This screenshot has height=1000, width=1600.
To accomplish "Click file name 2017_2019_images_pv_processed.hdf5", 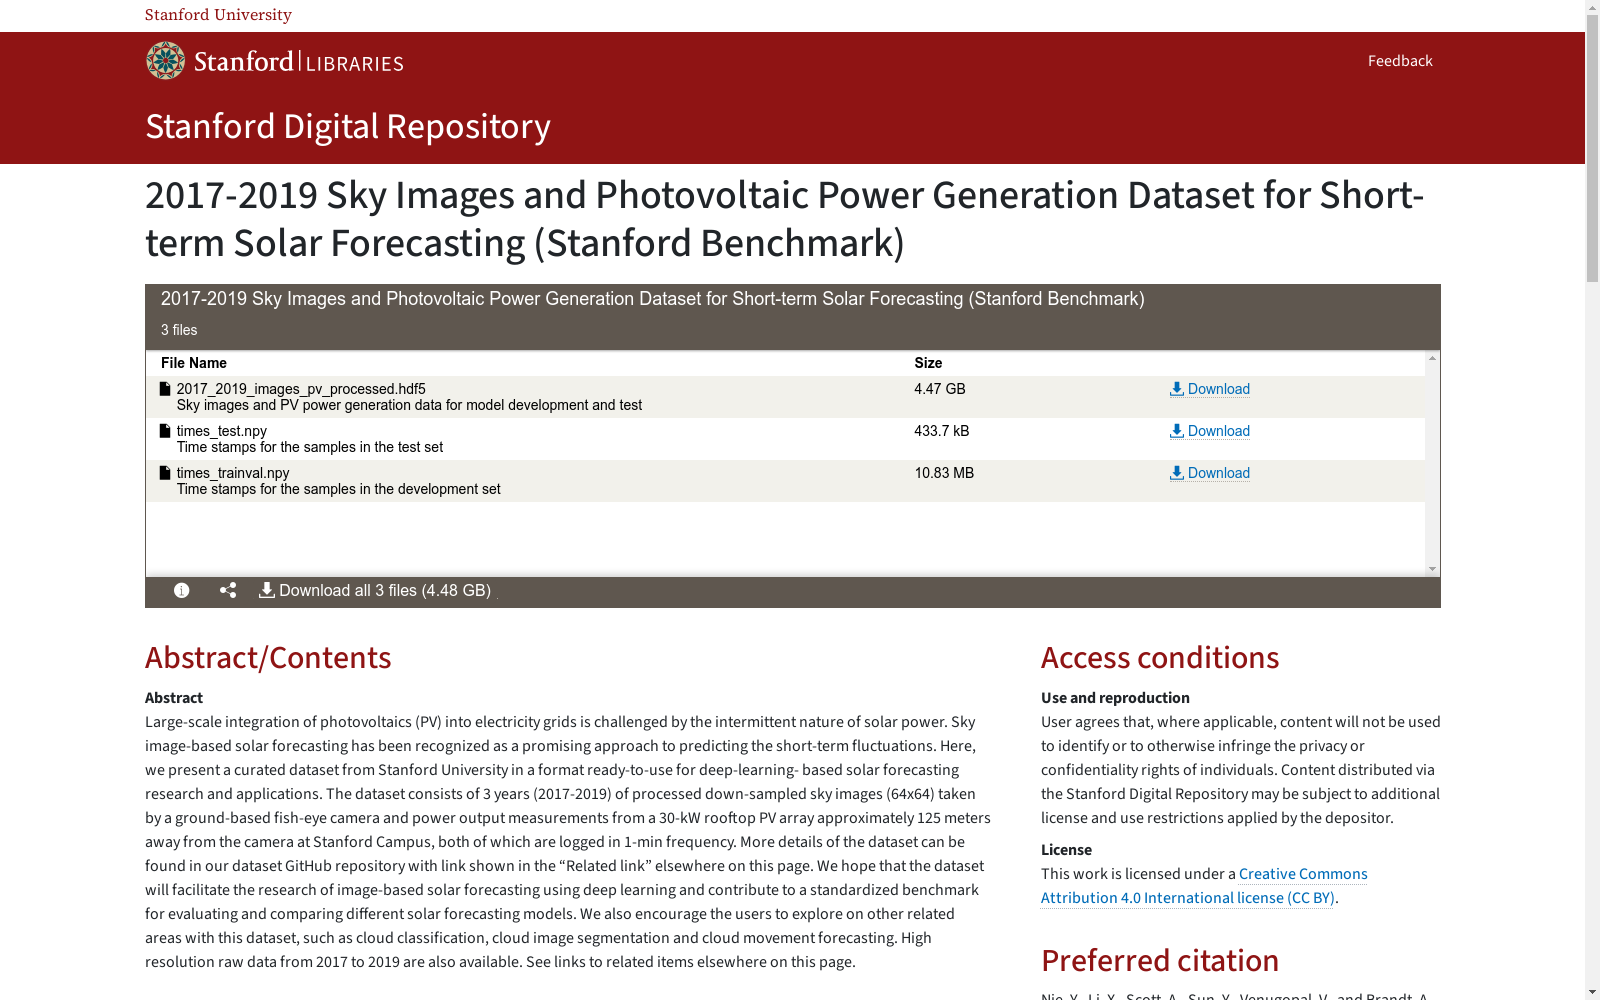I will click(301, 389).
